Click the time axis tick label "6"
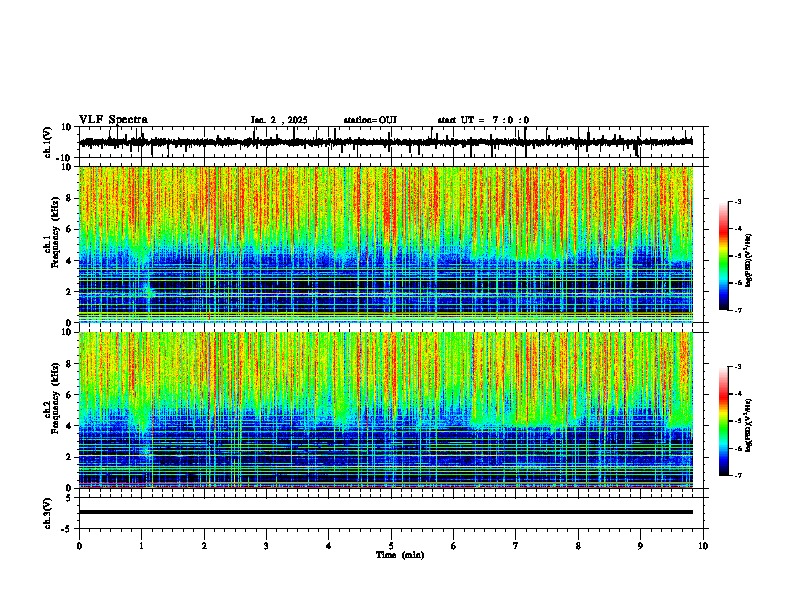The height and width of the screenshot is (612, 792). point(454,546)
